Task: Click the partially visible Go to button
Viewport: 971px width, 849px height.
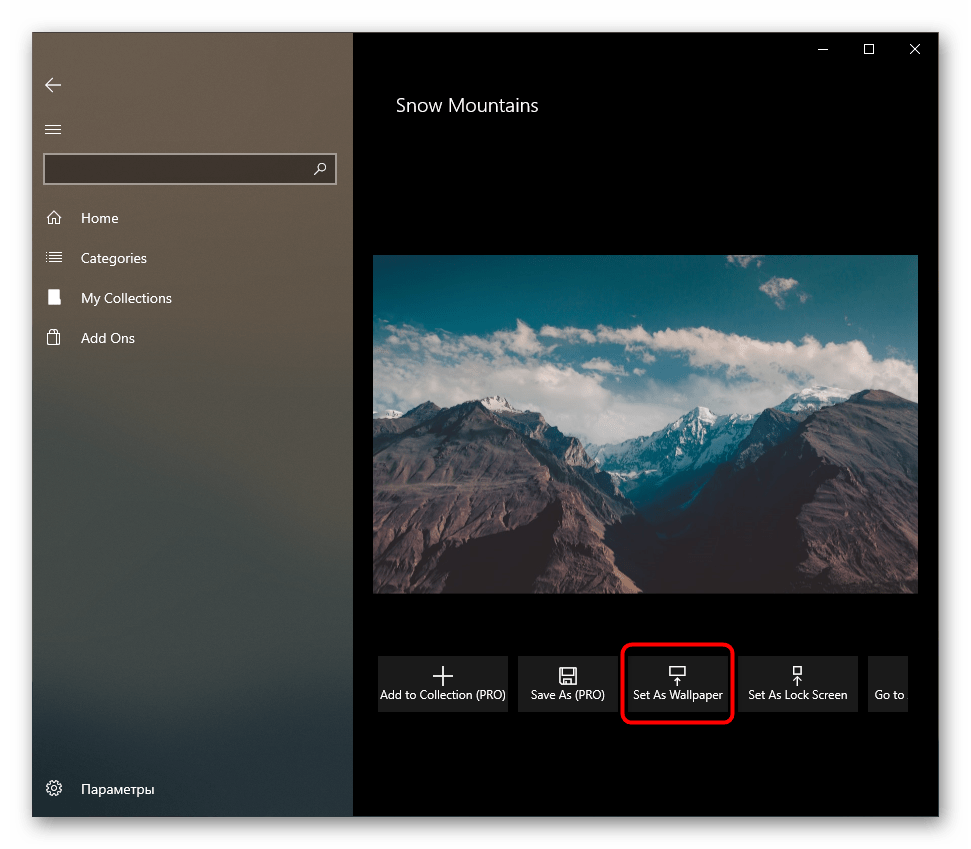Action: pos(888,684)
